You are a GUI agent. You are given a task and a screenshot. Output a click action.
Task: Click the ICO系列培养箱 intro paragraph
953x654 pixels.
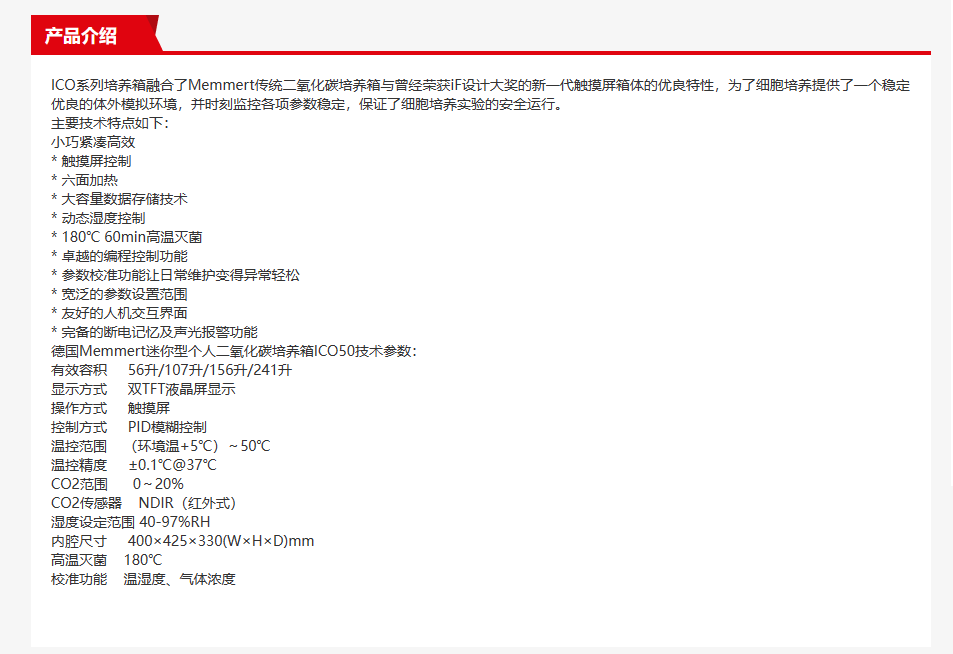click(x=480, y=95)
